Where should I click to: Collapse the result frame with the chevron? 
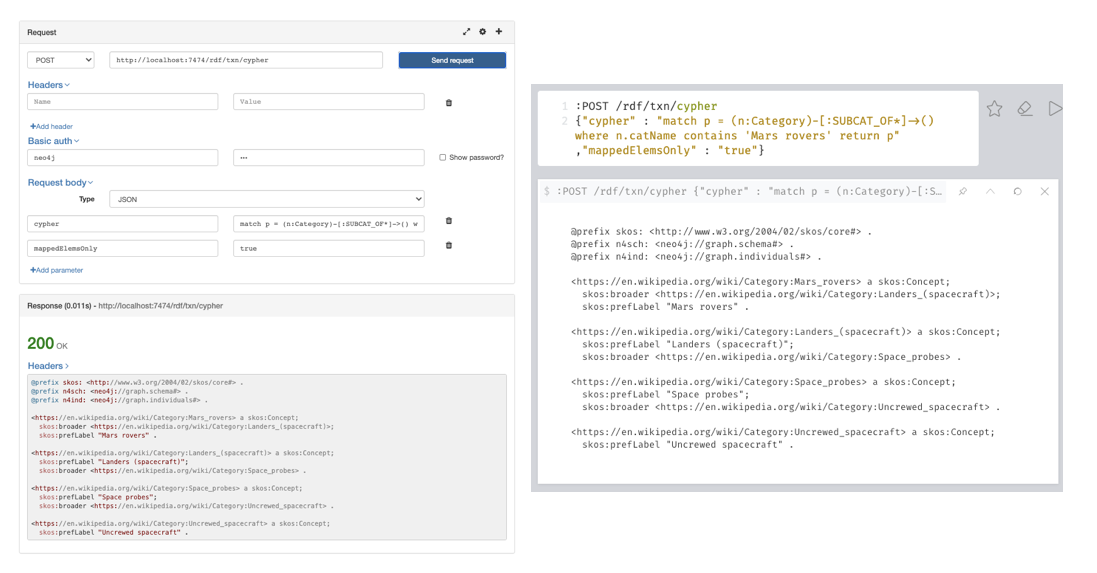click(x=990, y=191)
